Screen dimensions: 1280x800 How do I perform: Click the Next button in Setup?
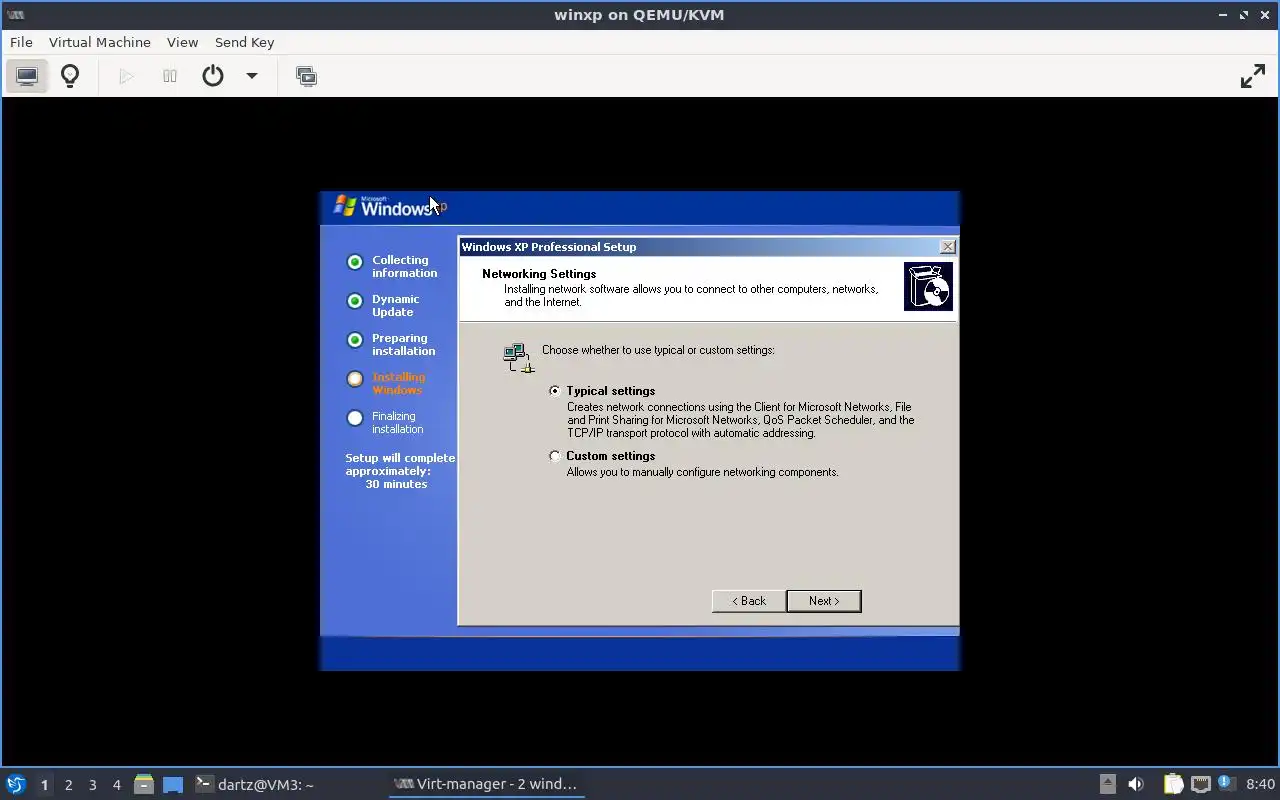pos(824,601)
